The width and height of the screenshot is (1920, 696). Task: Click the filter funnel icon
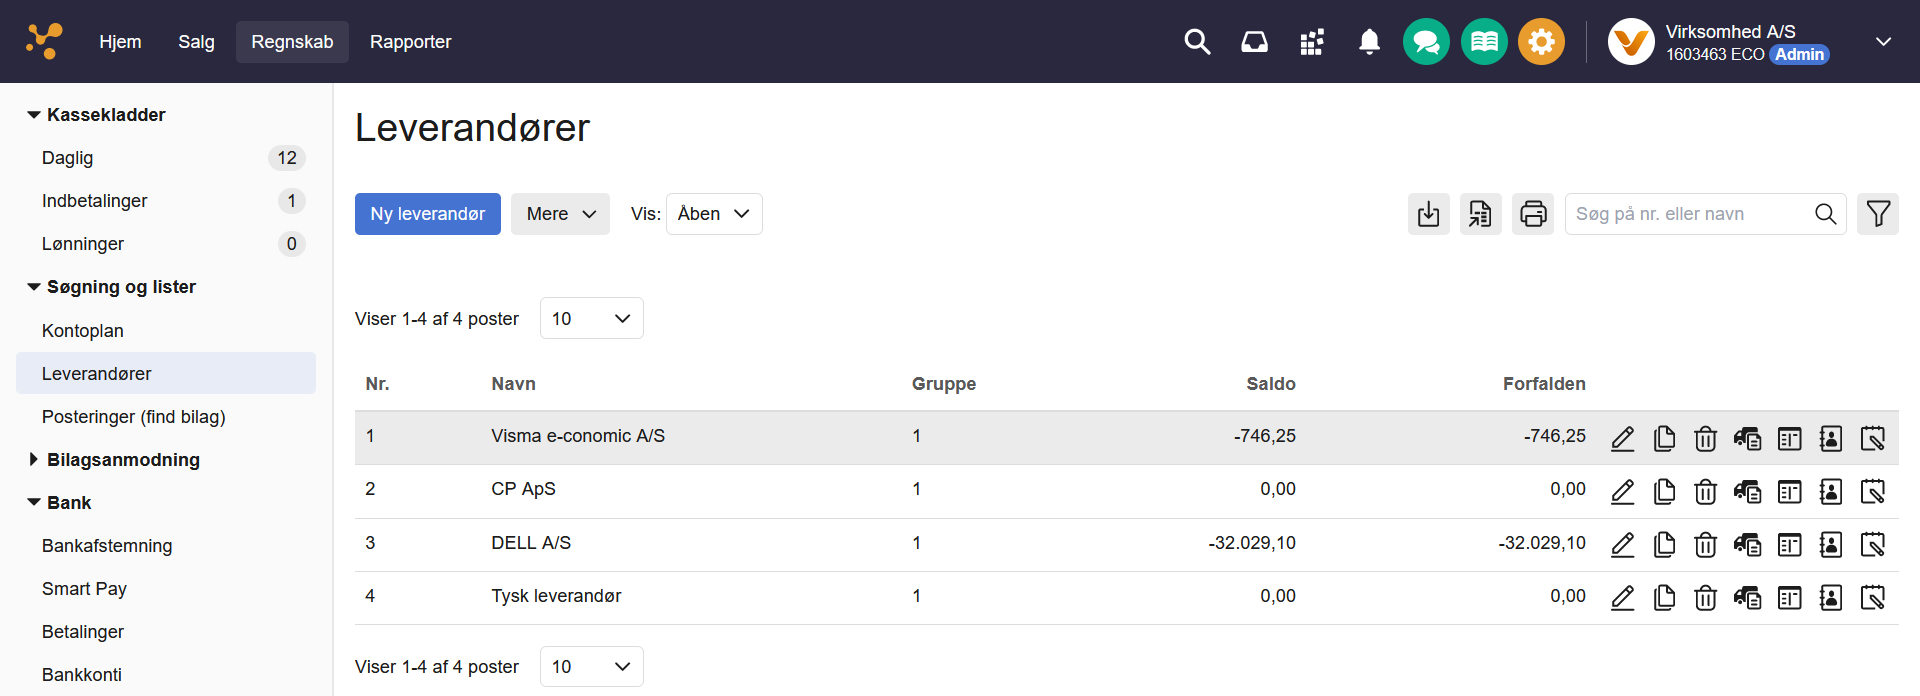(1877, 214)
